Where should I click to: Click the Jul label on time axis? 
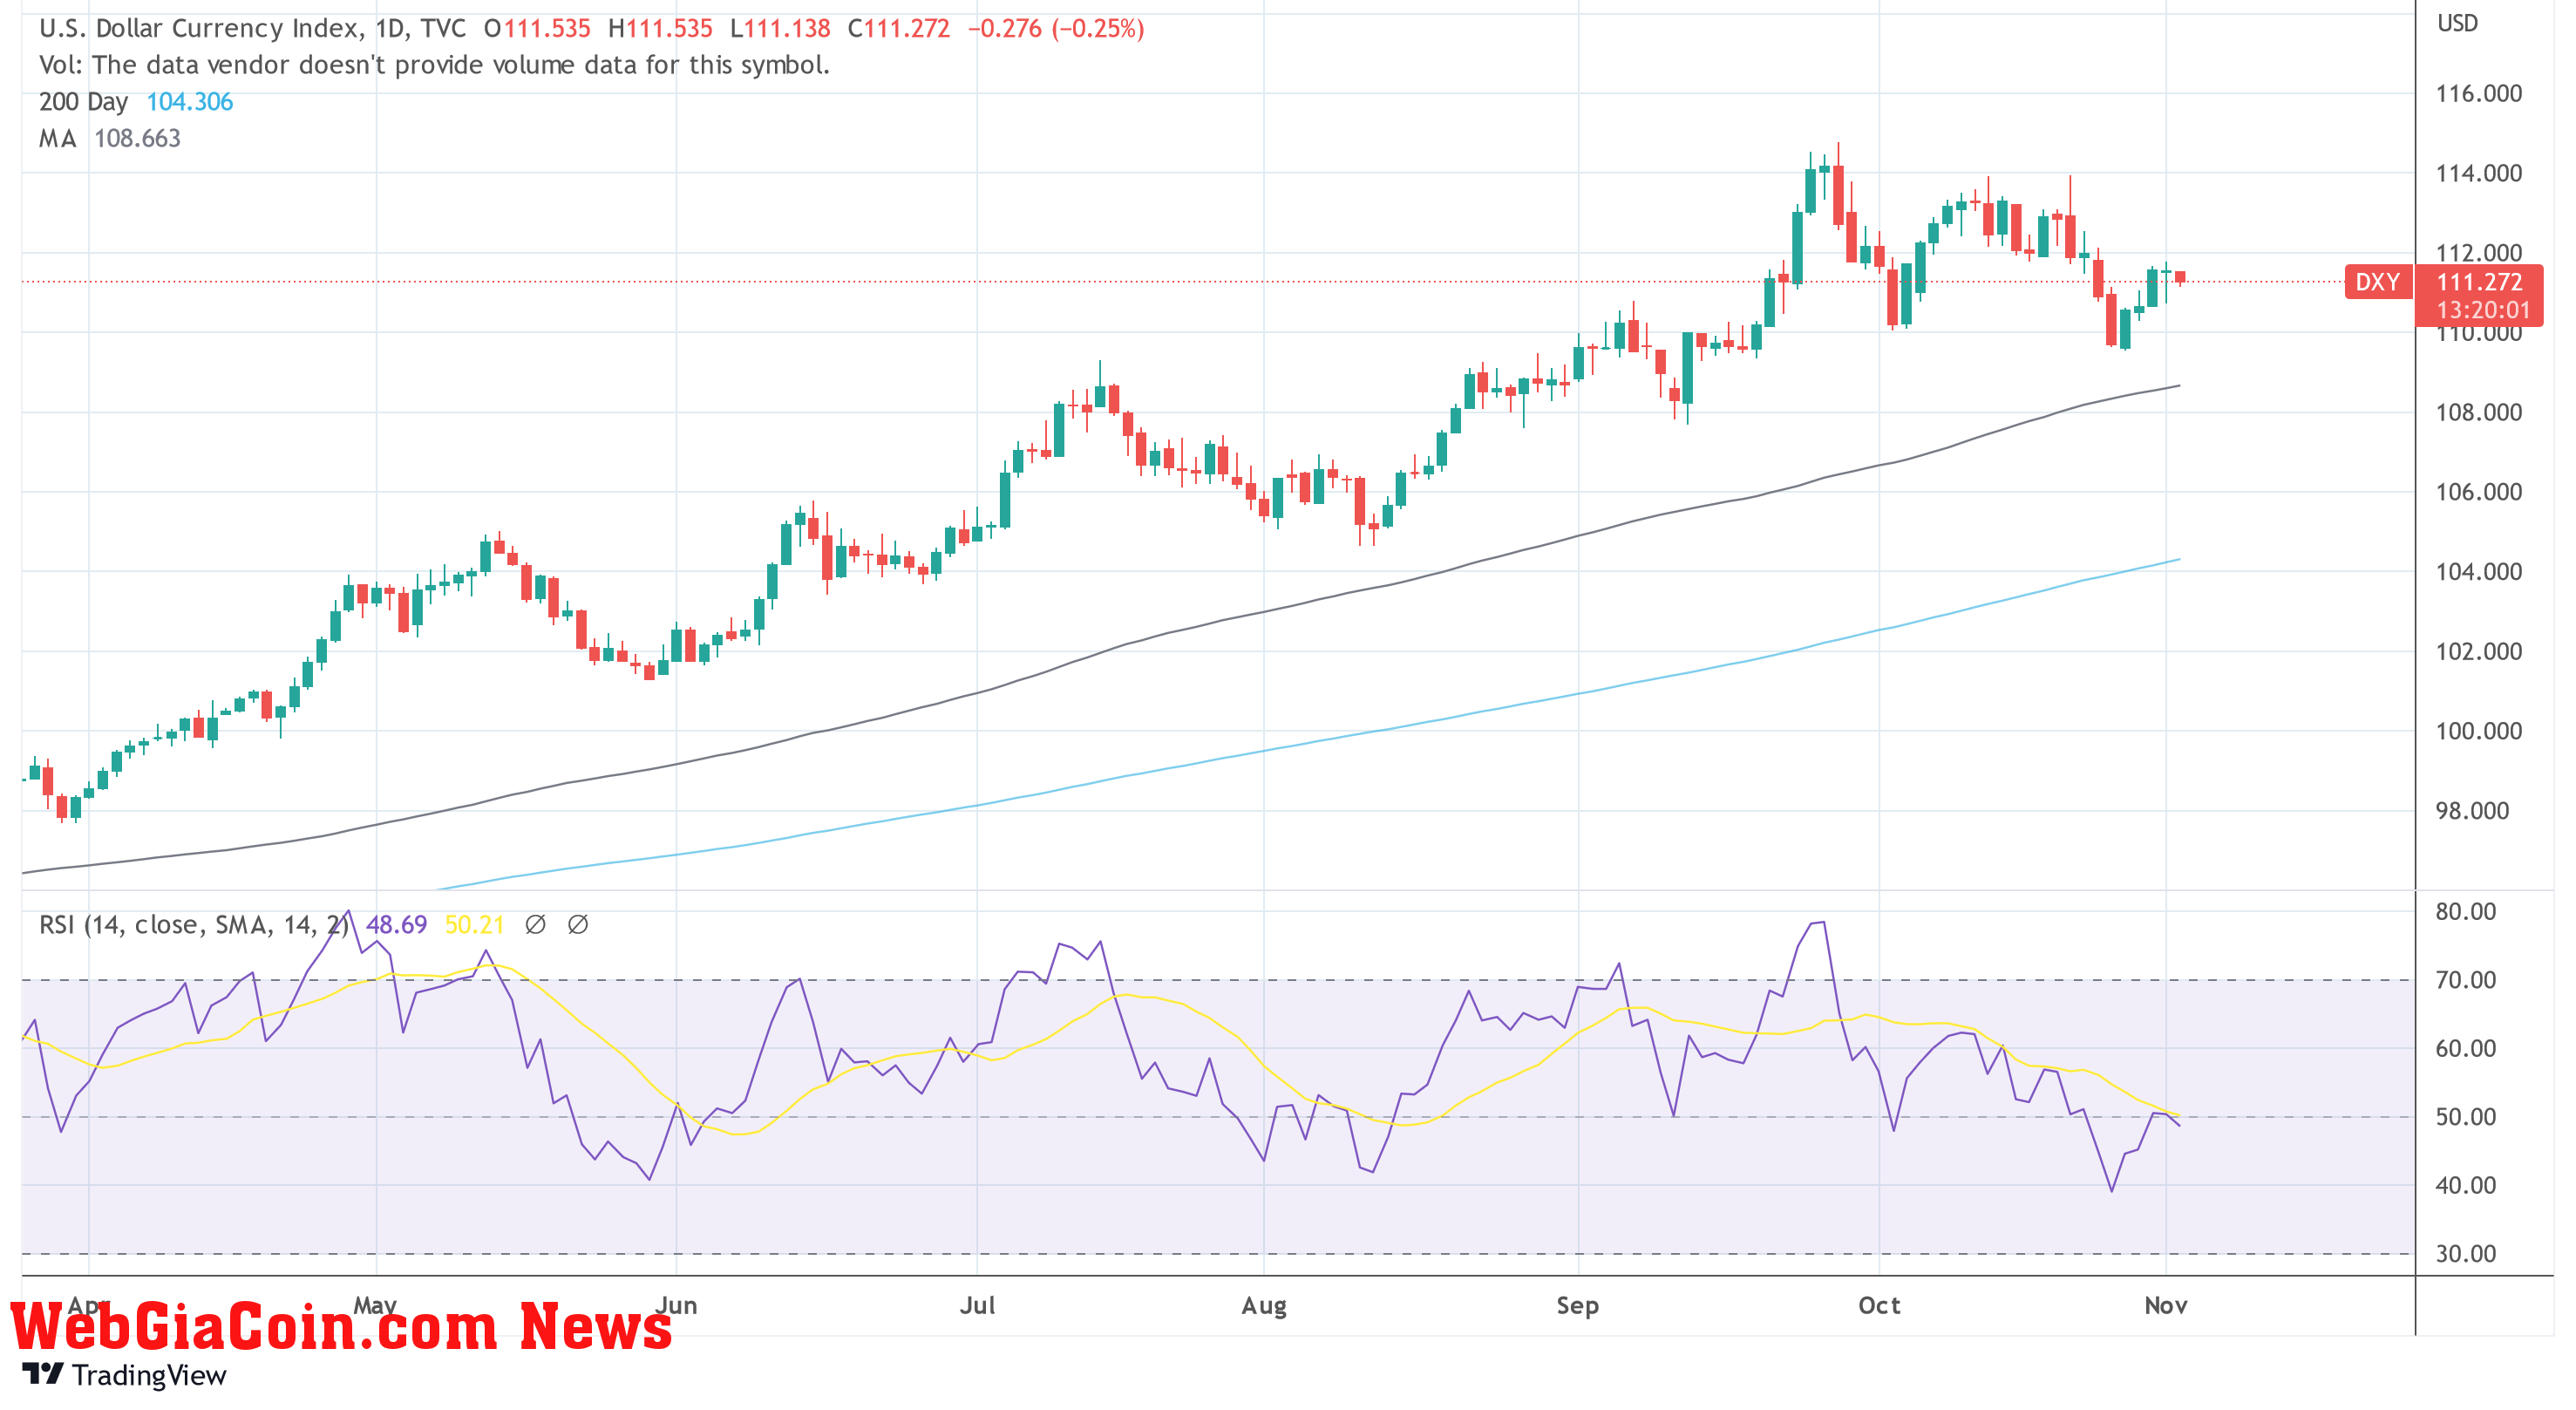977,1305
